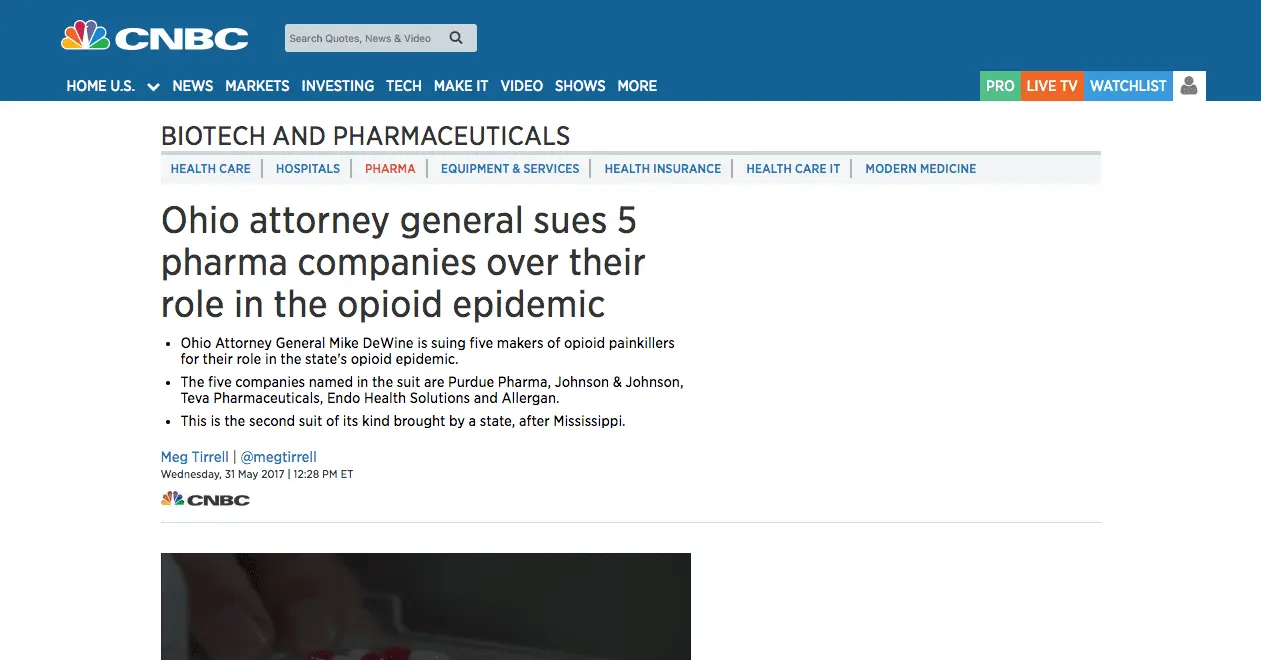1261x660 pixels.
Task: Open the INVESTING menu
Action: [x=337, y=86]
